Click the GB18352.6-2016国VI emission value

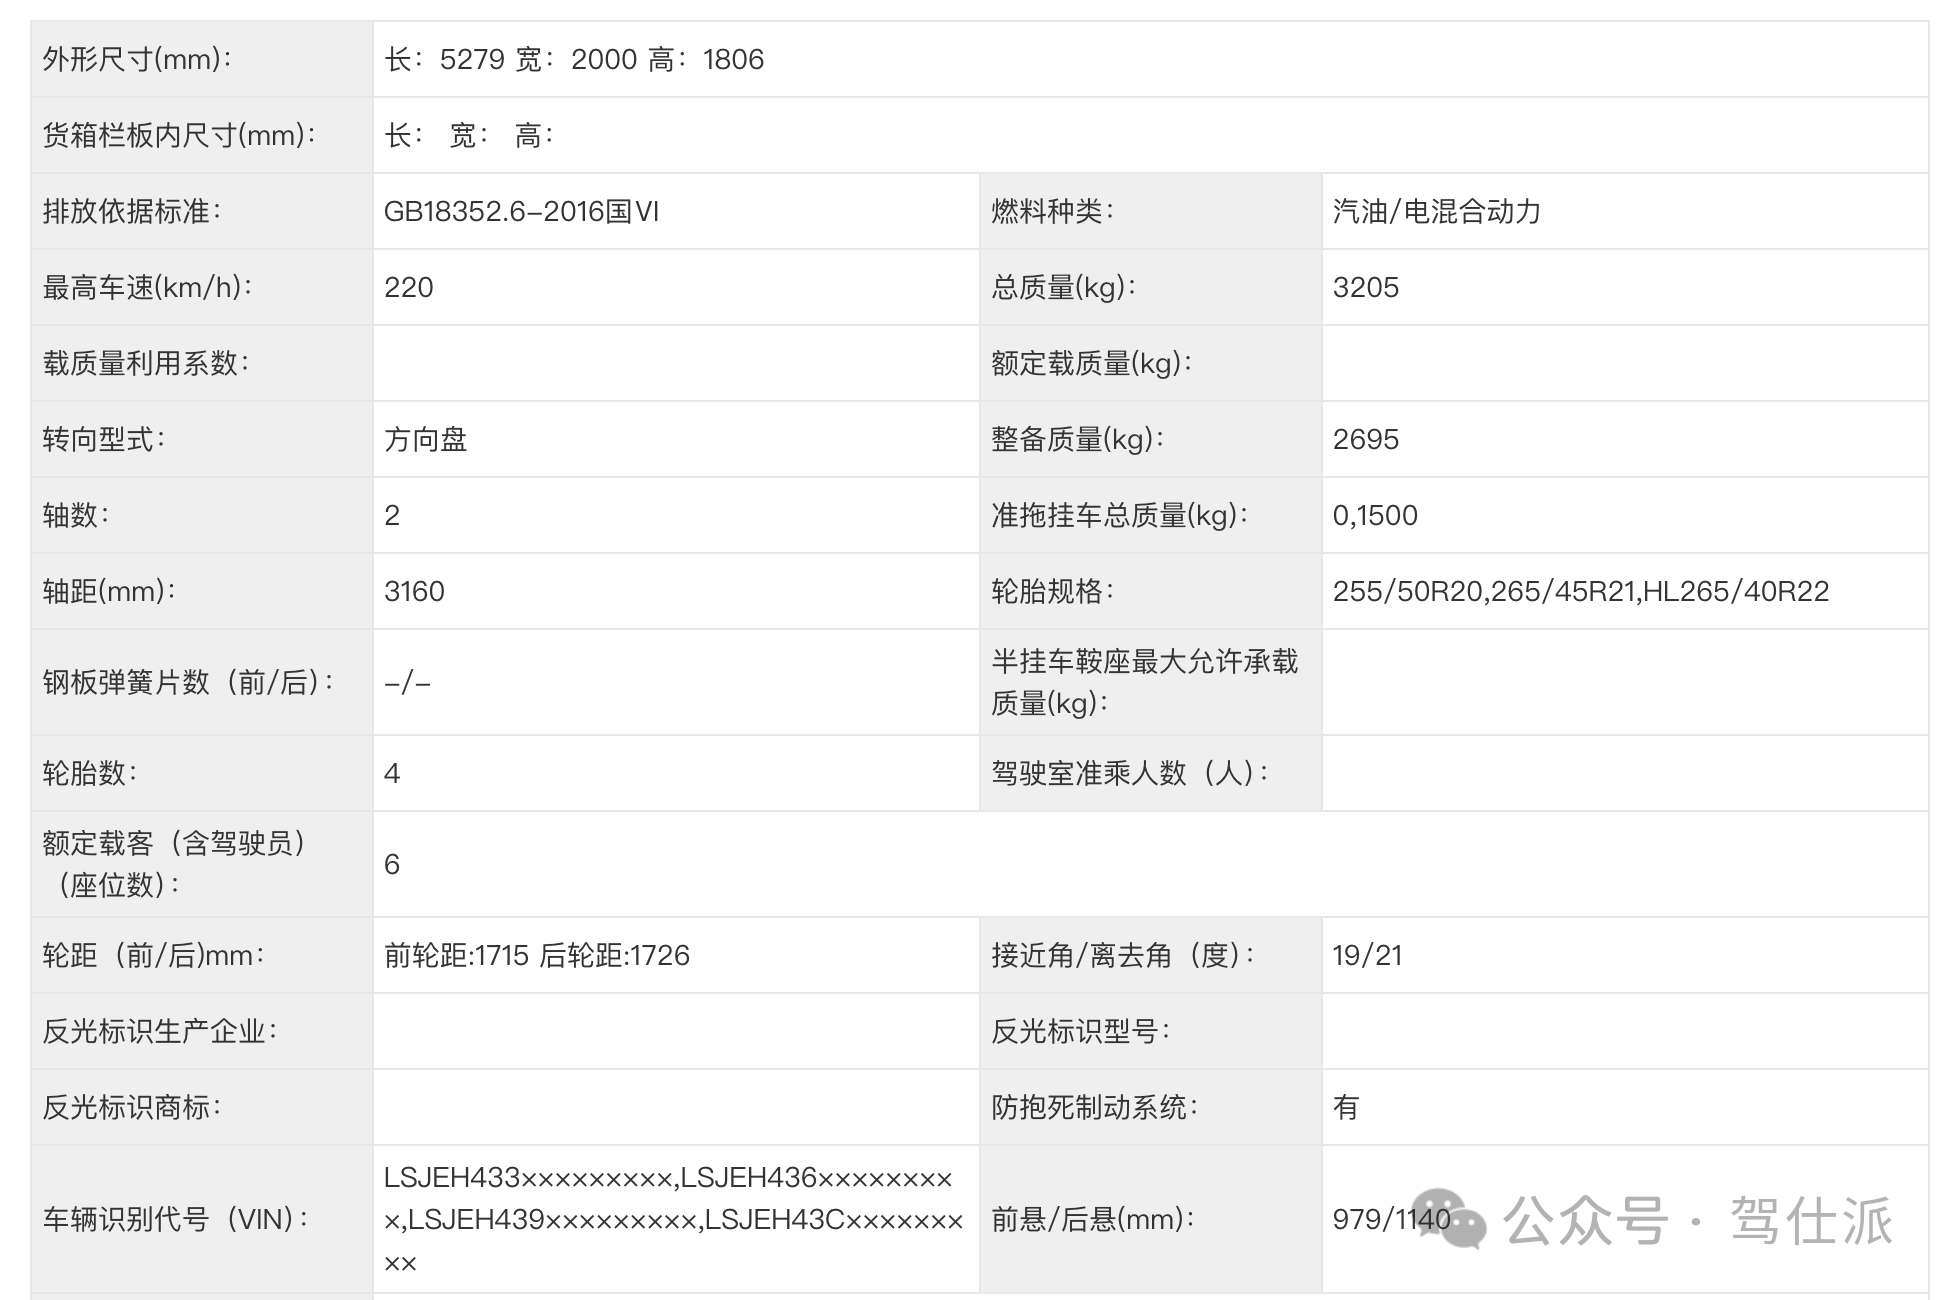(521, 212)
